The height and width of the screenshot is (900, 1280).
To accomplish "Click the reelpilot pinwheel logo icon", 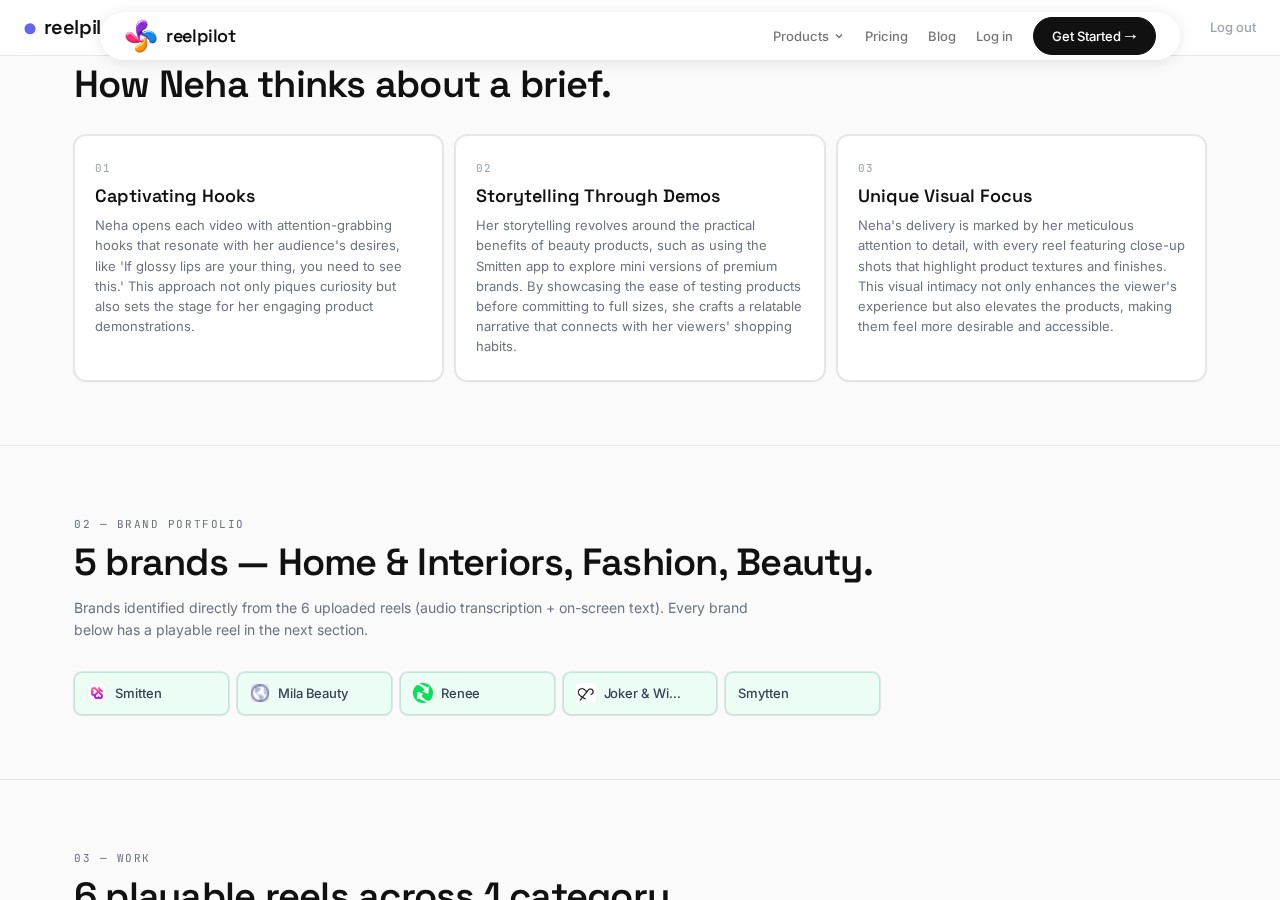I will [141, 36].
